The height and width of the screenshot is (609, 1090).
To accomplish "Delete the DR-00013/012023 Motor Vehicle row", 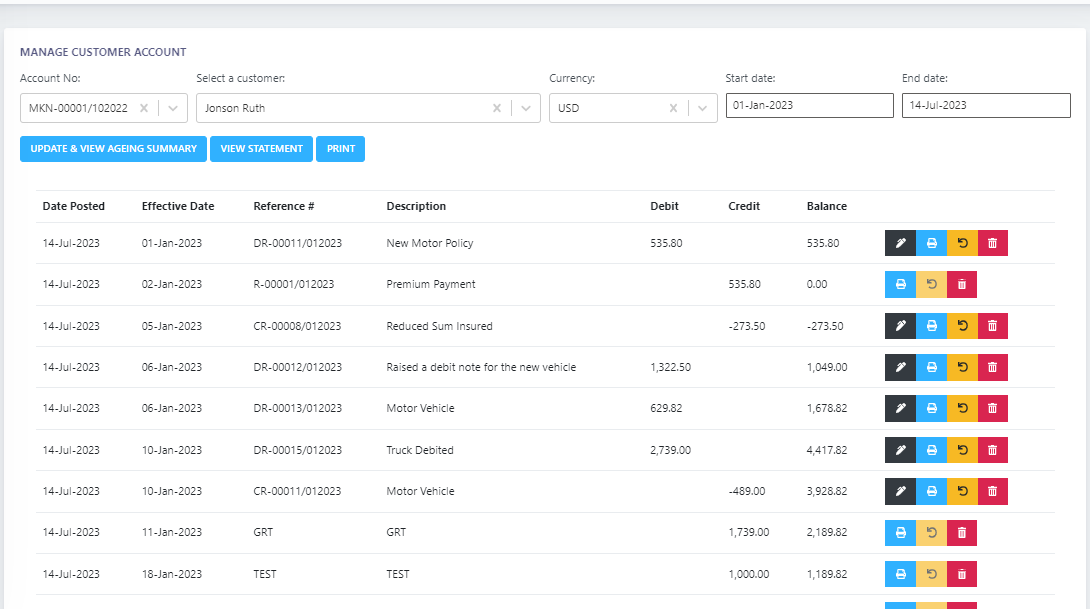I will click(993, 409).
